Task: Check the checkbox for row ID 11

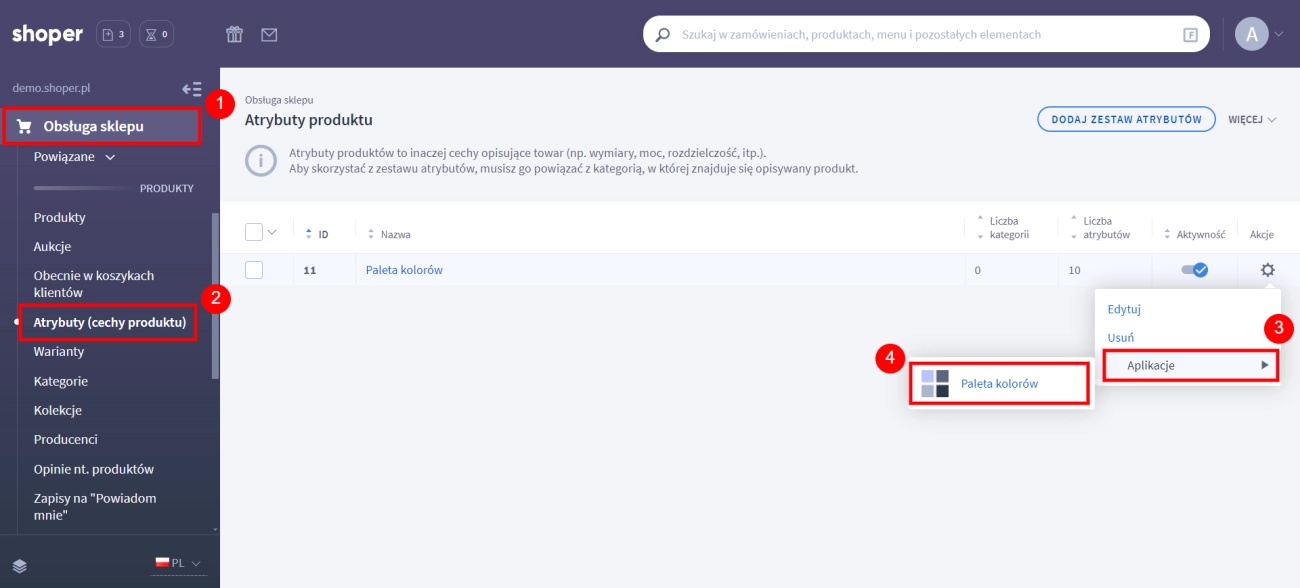Action: 254,270
